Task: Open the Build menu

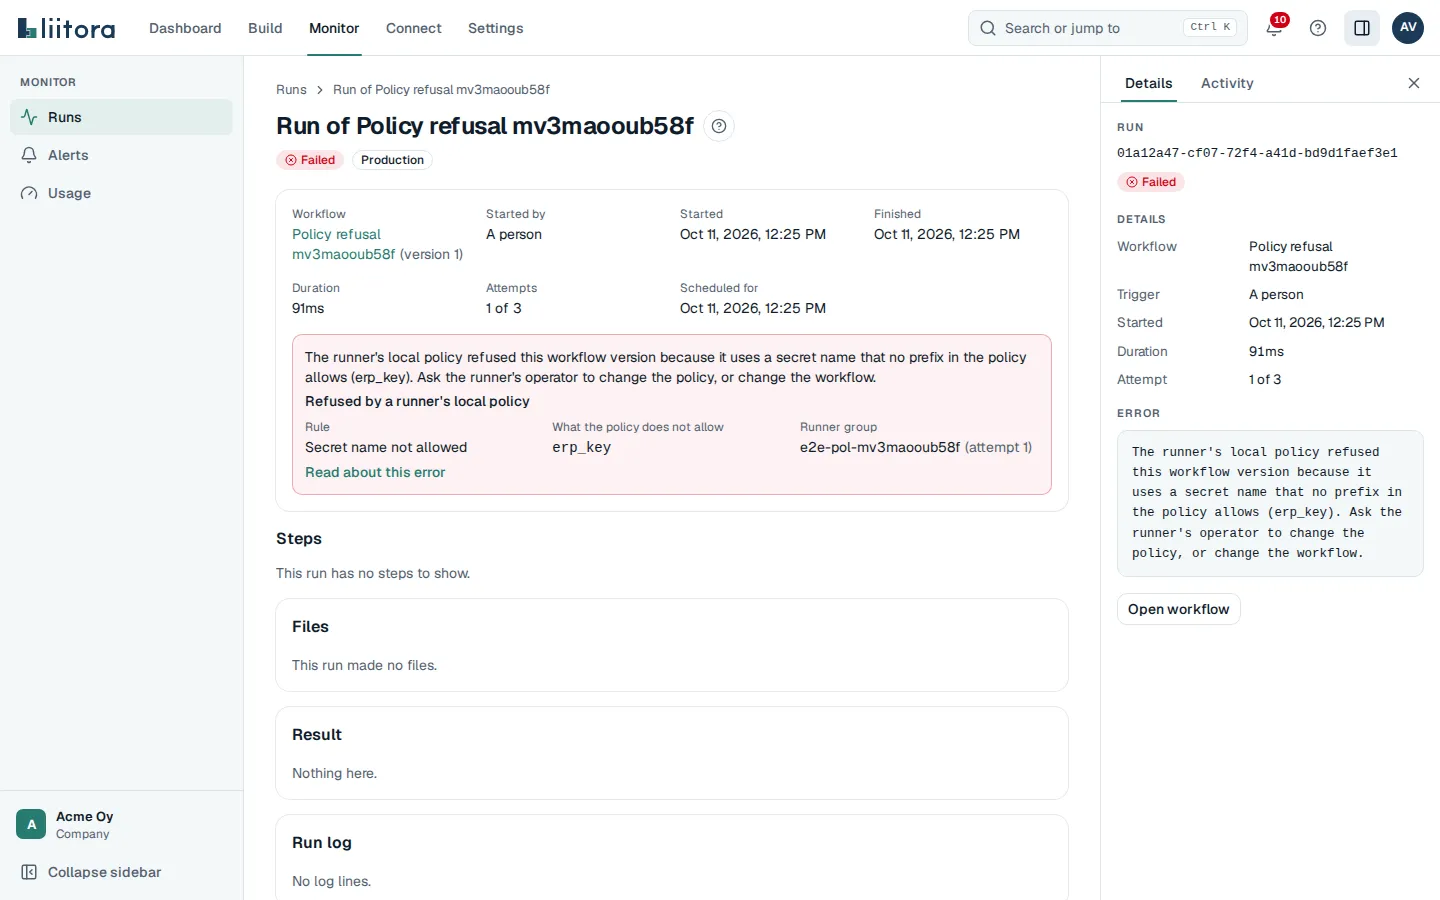Action: (x=265, y=28)
